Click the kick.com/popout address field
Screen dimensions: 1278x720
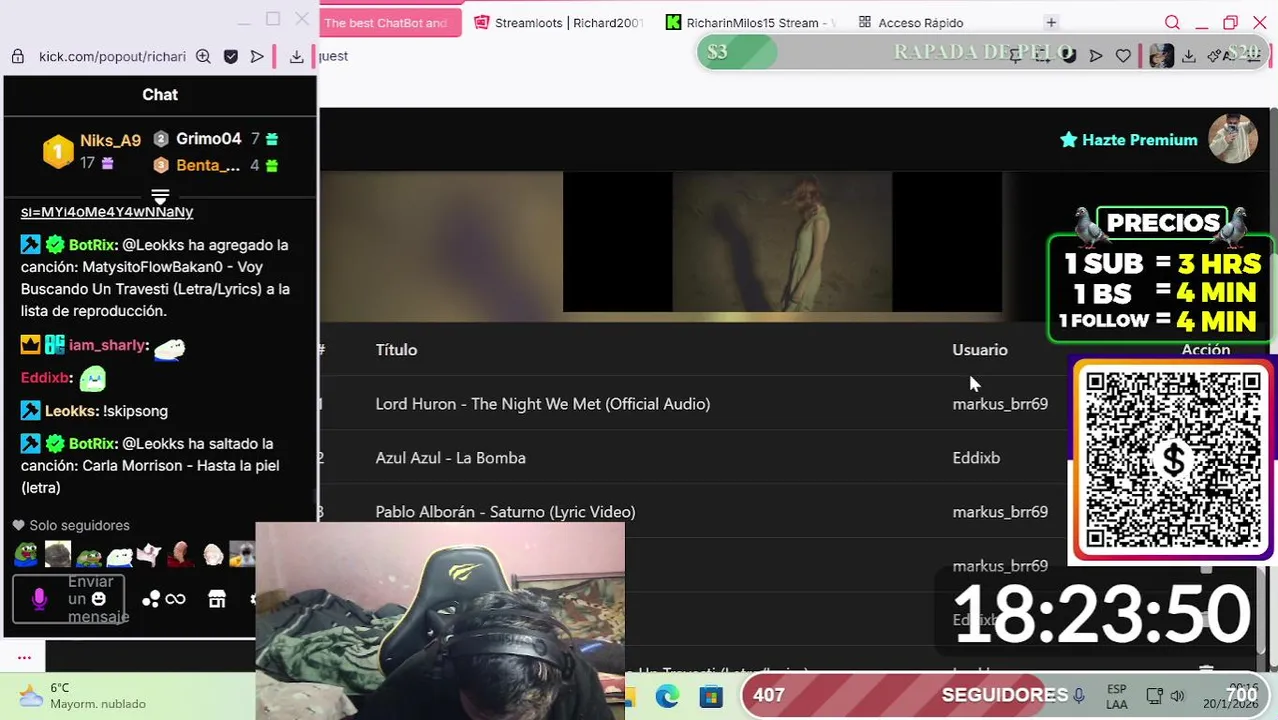click(112, 57)
